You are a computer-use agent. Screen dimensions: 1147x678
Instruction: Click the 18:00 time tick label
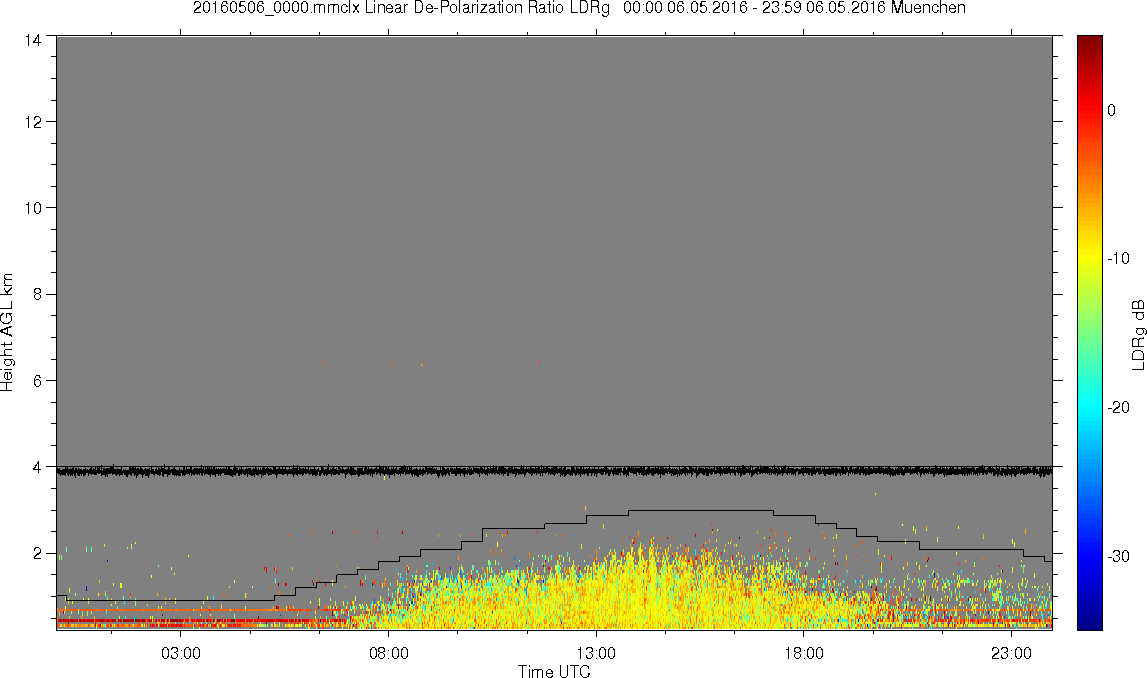(x=804, y=653)
